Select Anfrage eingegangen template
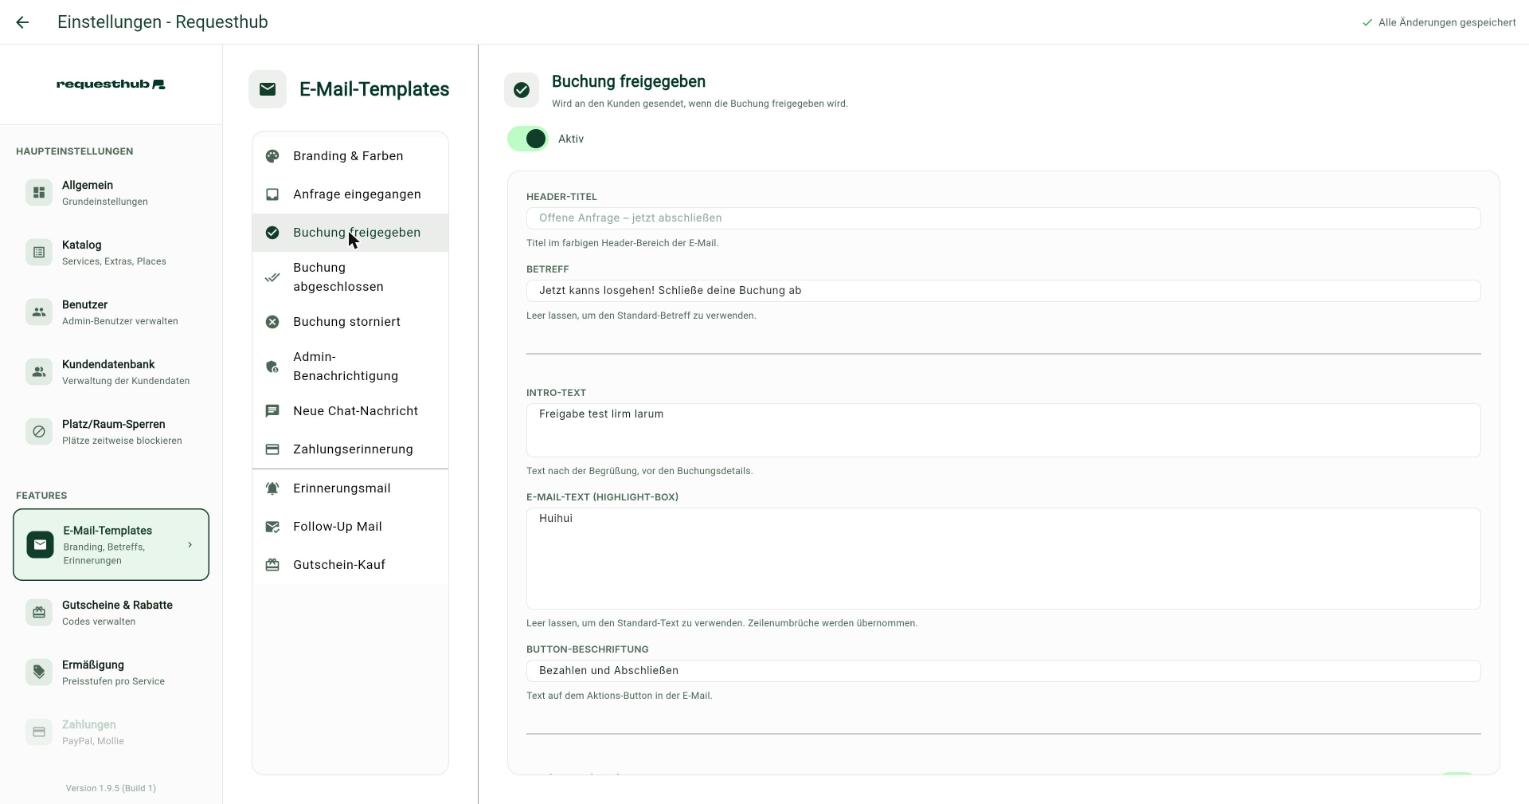This screenshot has width=1529, height=804. click(350, 194)
